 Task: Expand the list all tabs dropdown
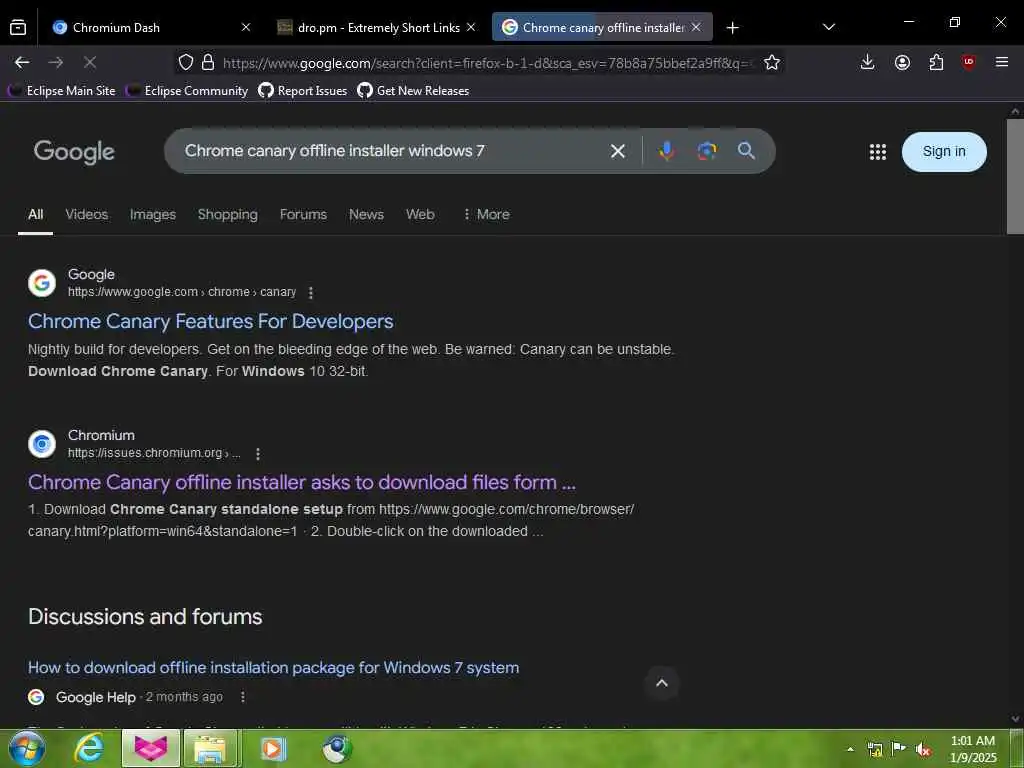(829, 27)
